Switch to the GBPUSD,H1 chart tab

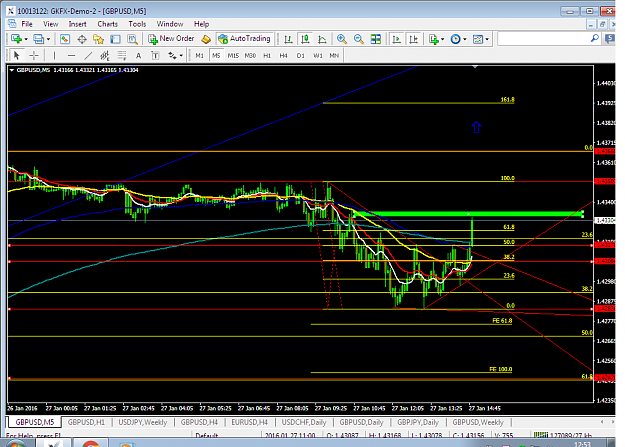pyautogui.click(x=86, y=422)
